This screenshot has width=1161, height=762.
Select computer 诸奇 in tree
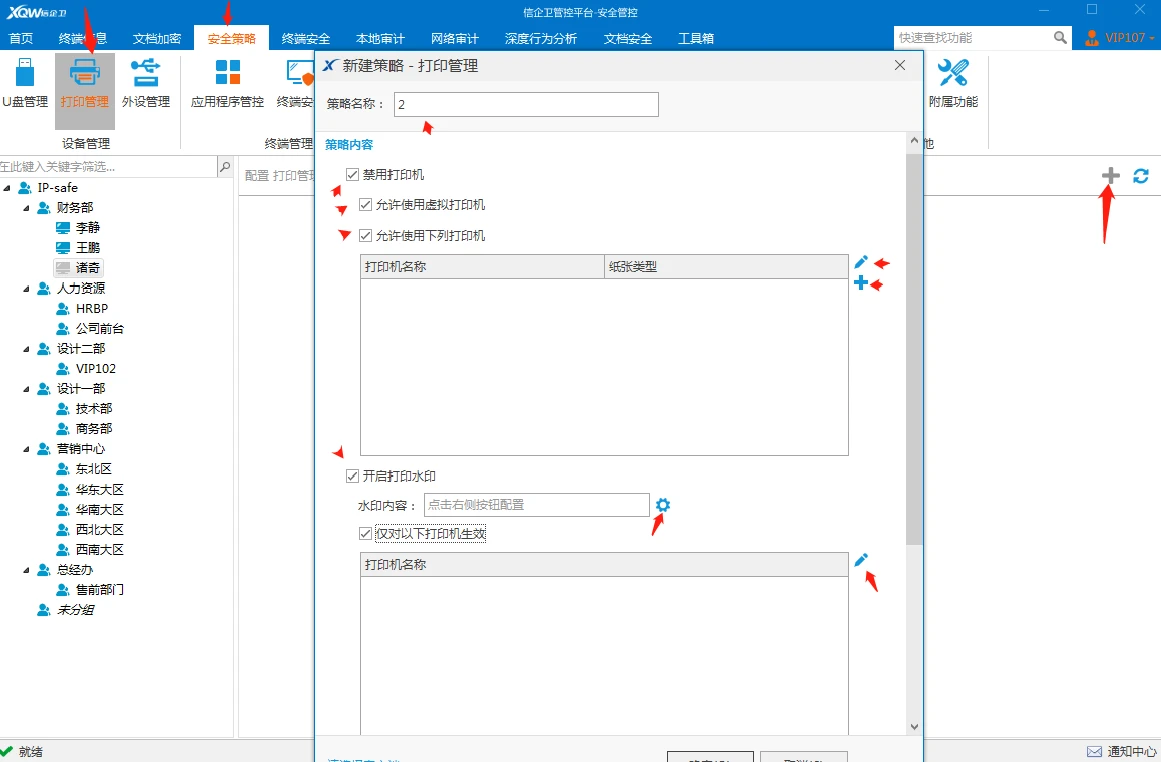pos(78,267)
